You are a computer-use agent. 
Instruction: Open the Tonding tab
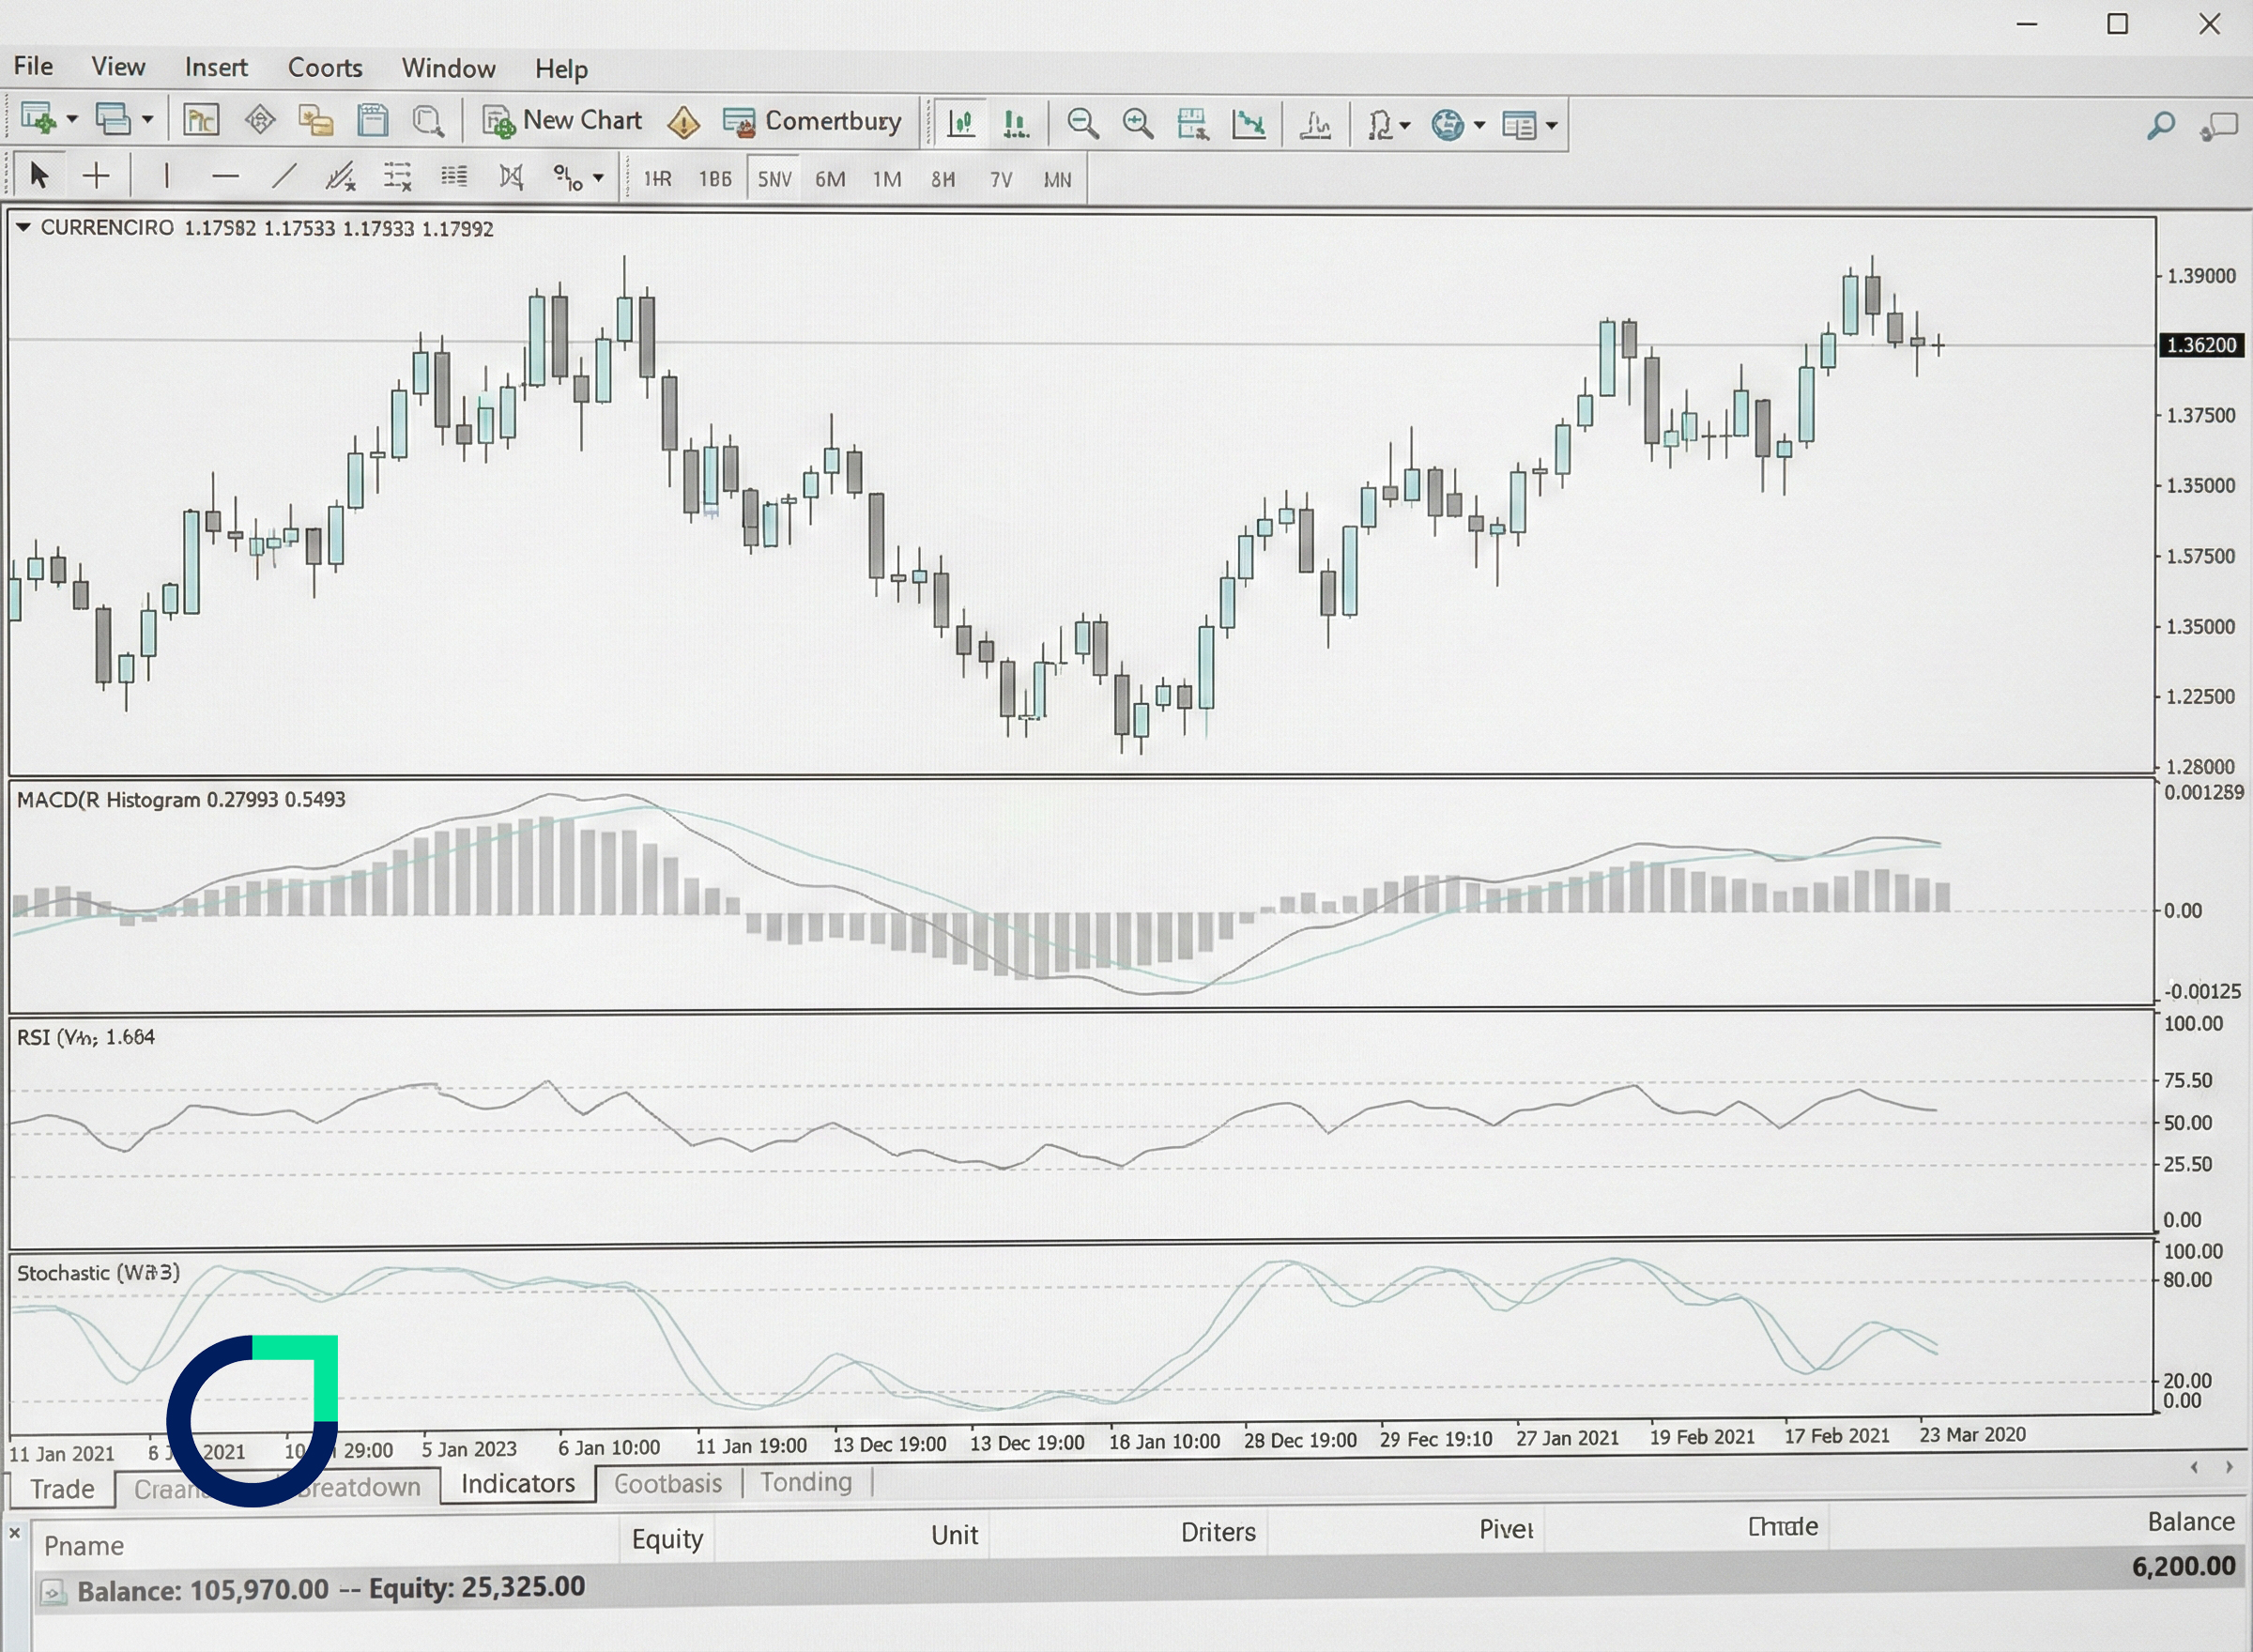[x=806, y=1482]
